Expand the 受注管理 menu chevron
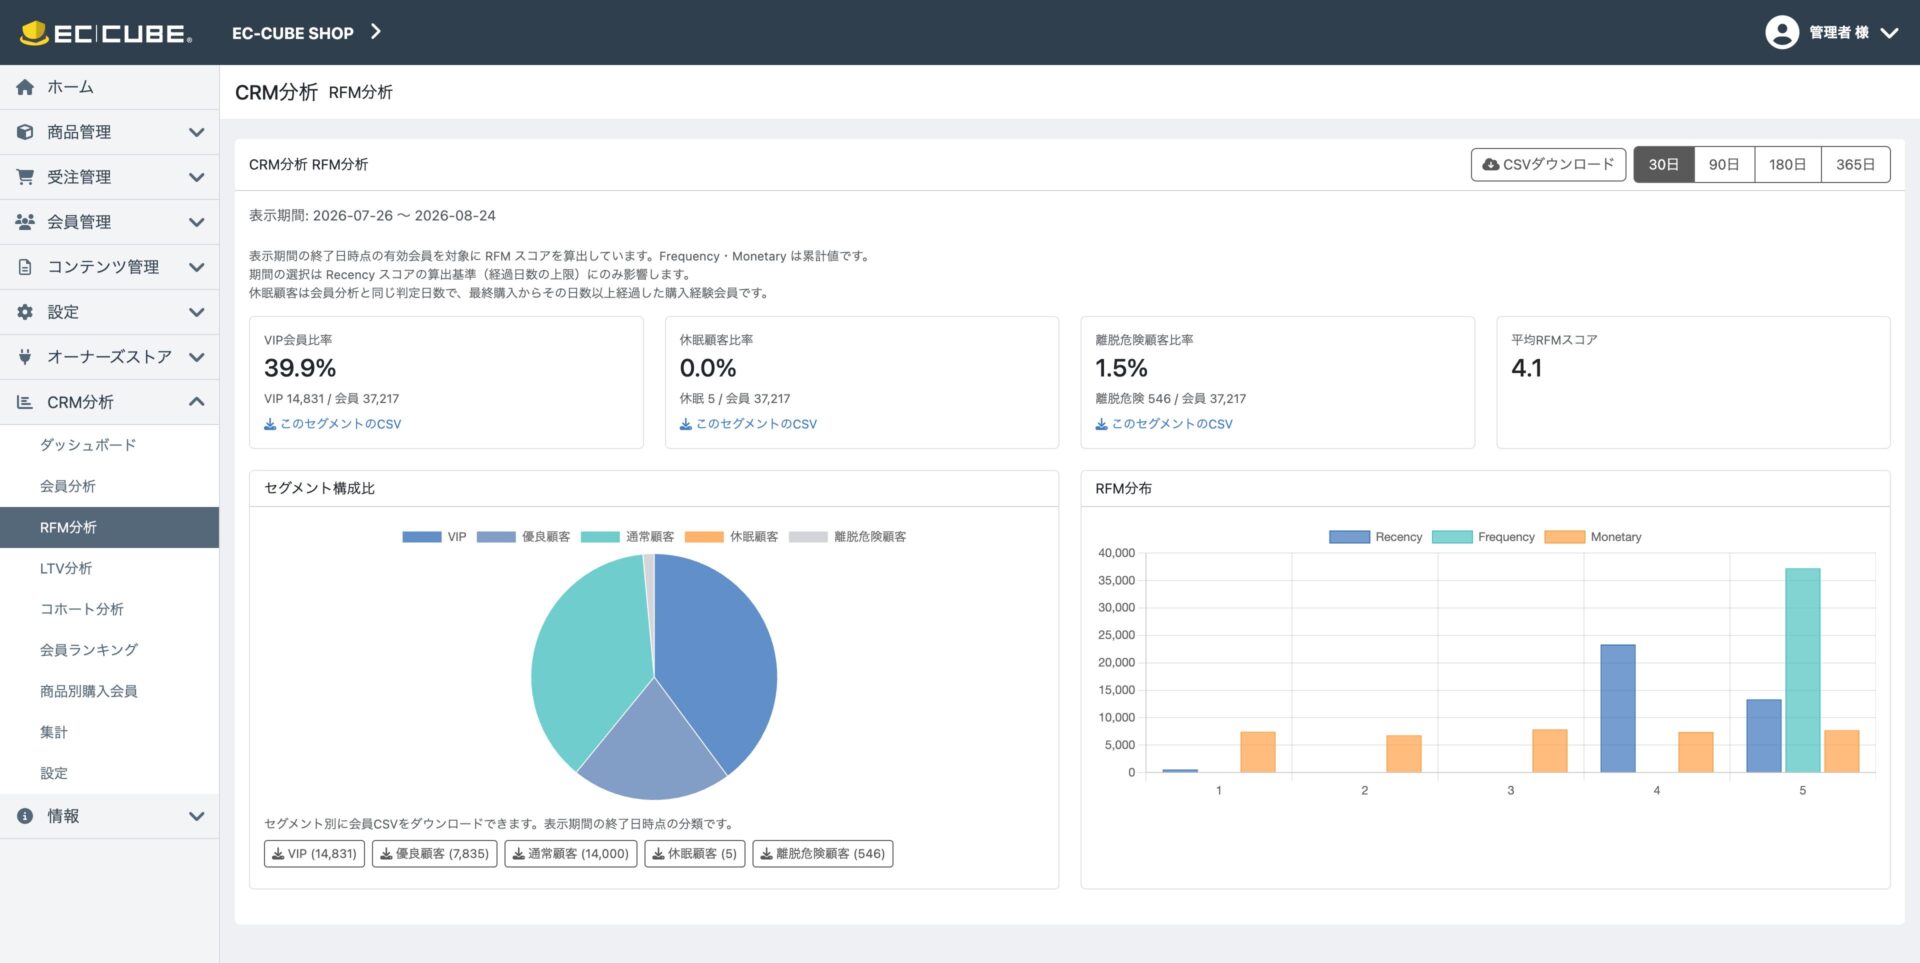Image resolution: width=1920 pixels, height=963 pixels. (x=197, y=177)
